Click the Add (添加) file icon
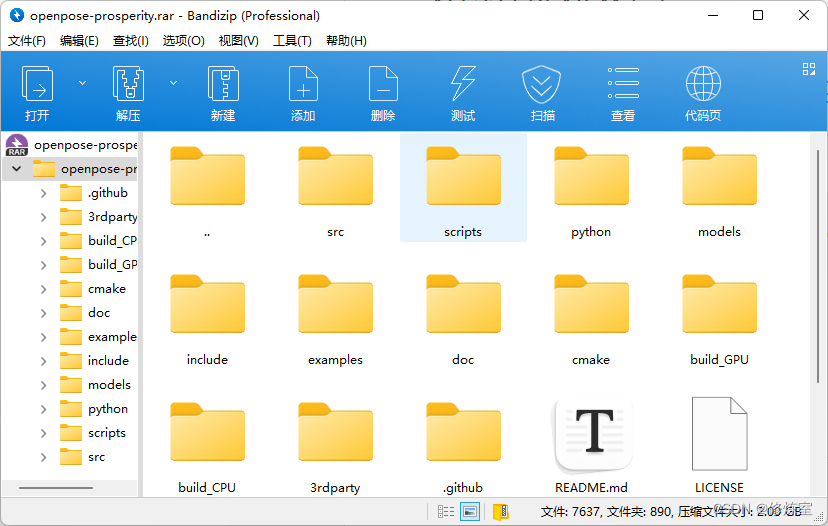This screenshot has height=526, width=828. tap(303, 83)
